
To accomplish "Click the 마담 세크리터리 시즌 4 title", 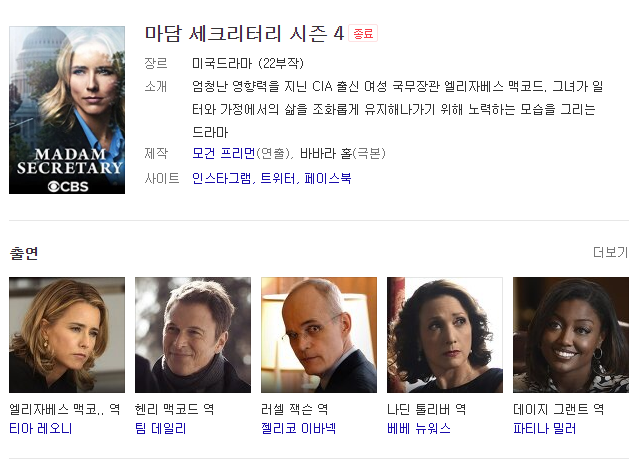I will [x=245, y=33].
